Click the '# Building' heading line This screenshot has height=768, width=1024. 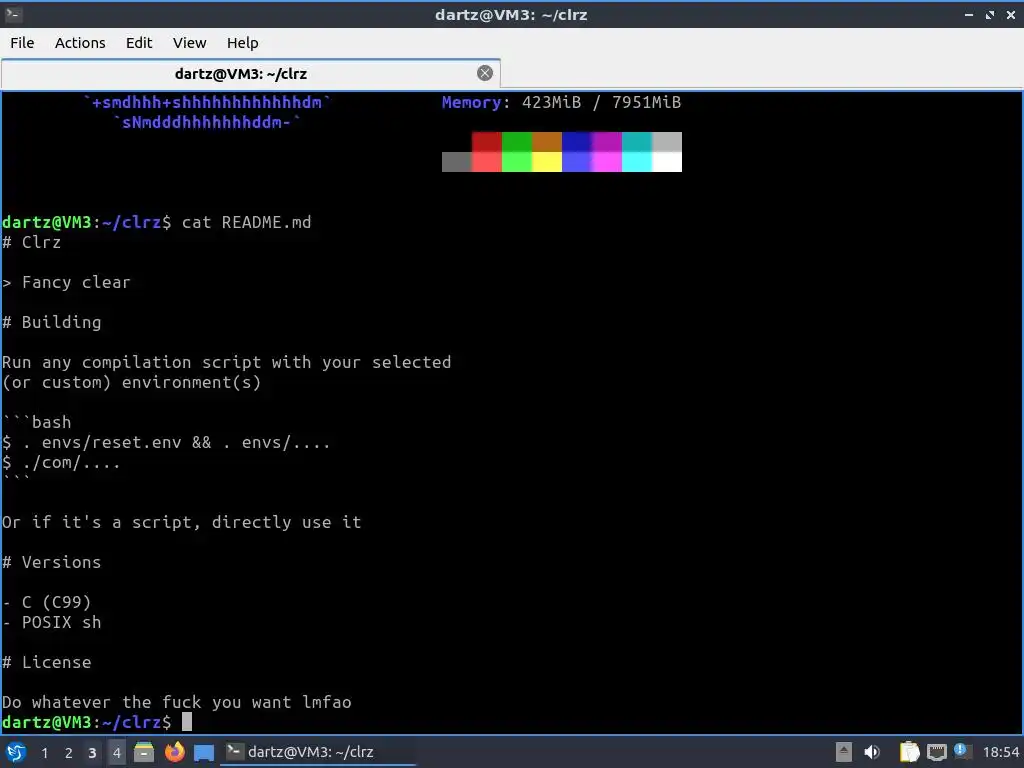tap(52, 322)
